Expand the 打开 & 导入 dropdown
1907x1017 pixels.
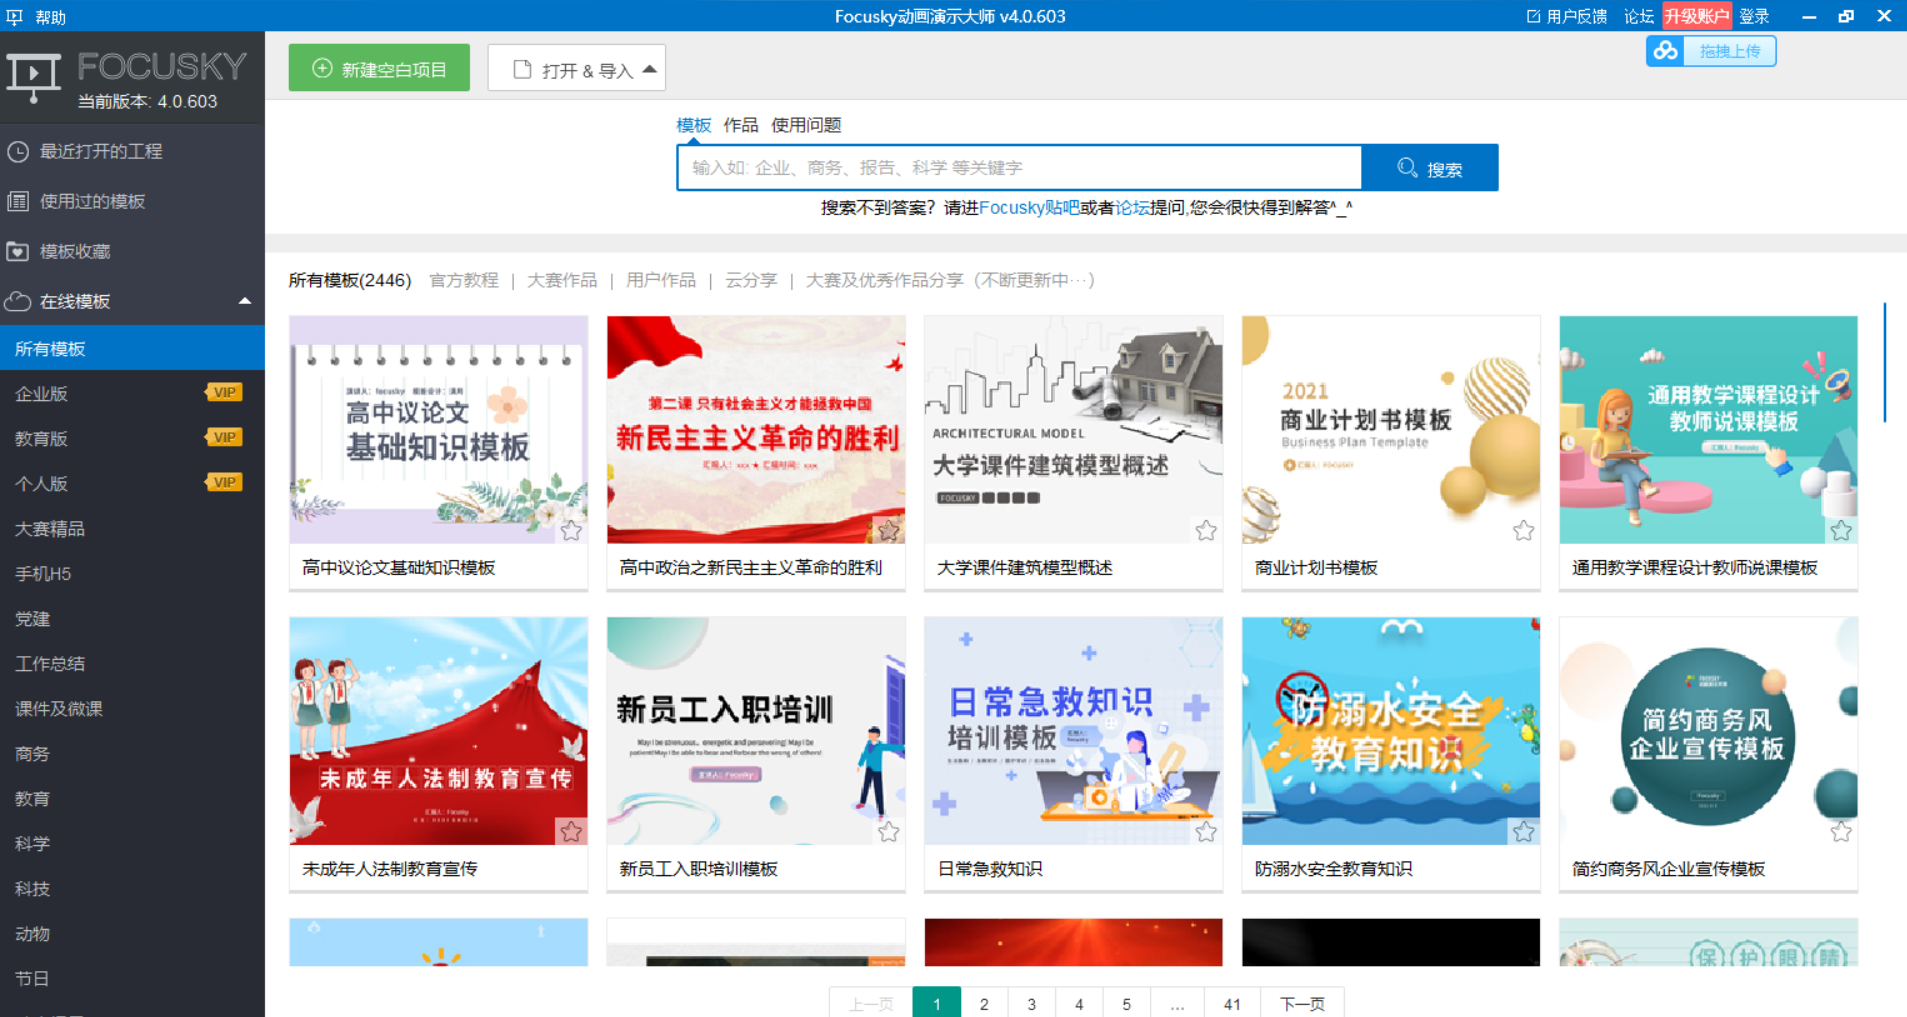point(649,67)
